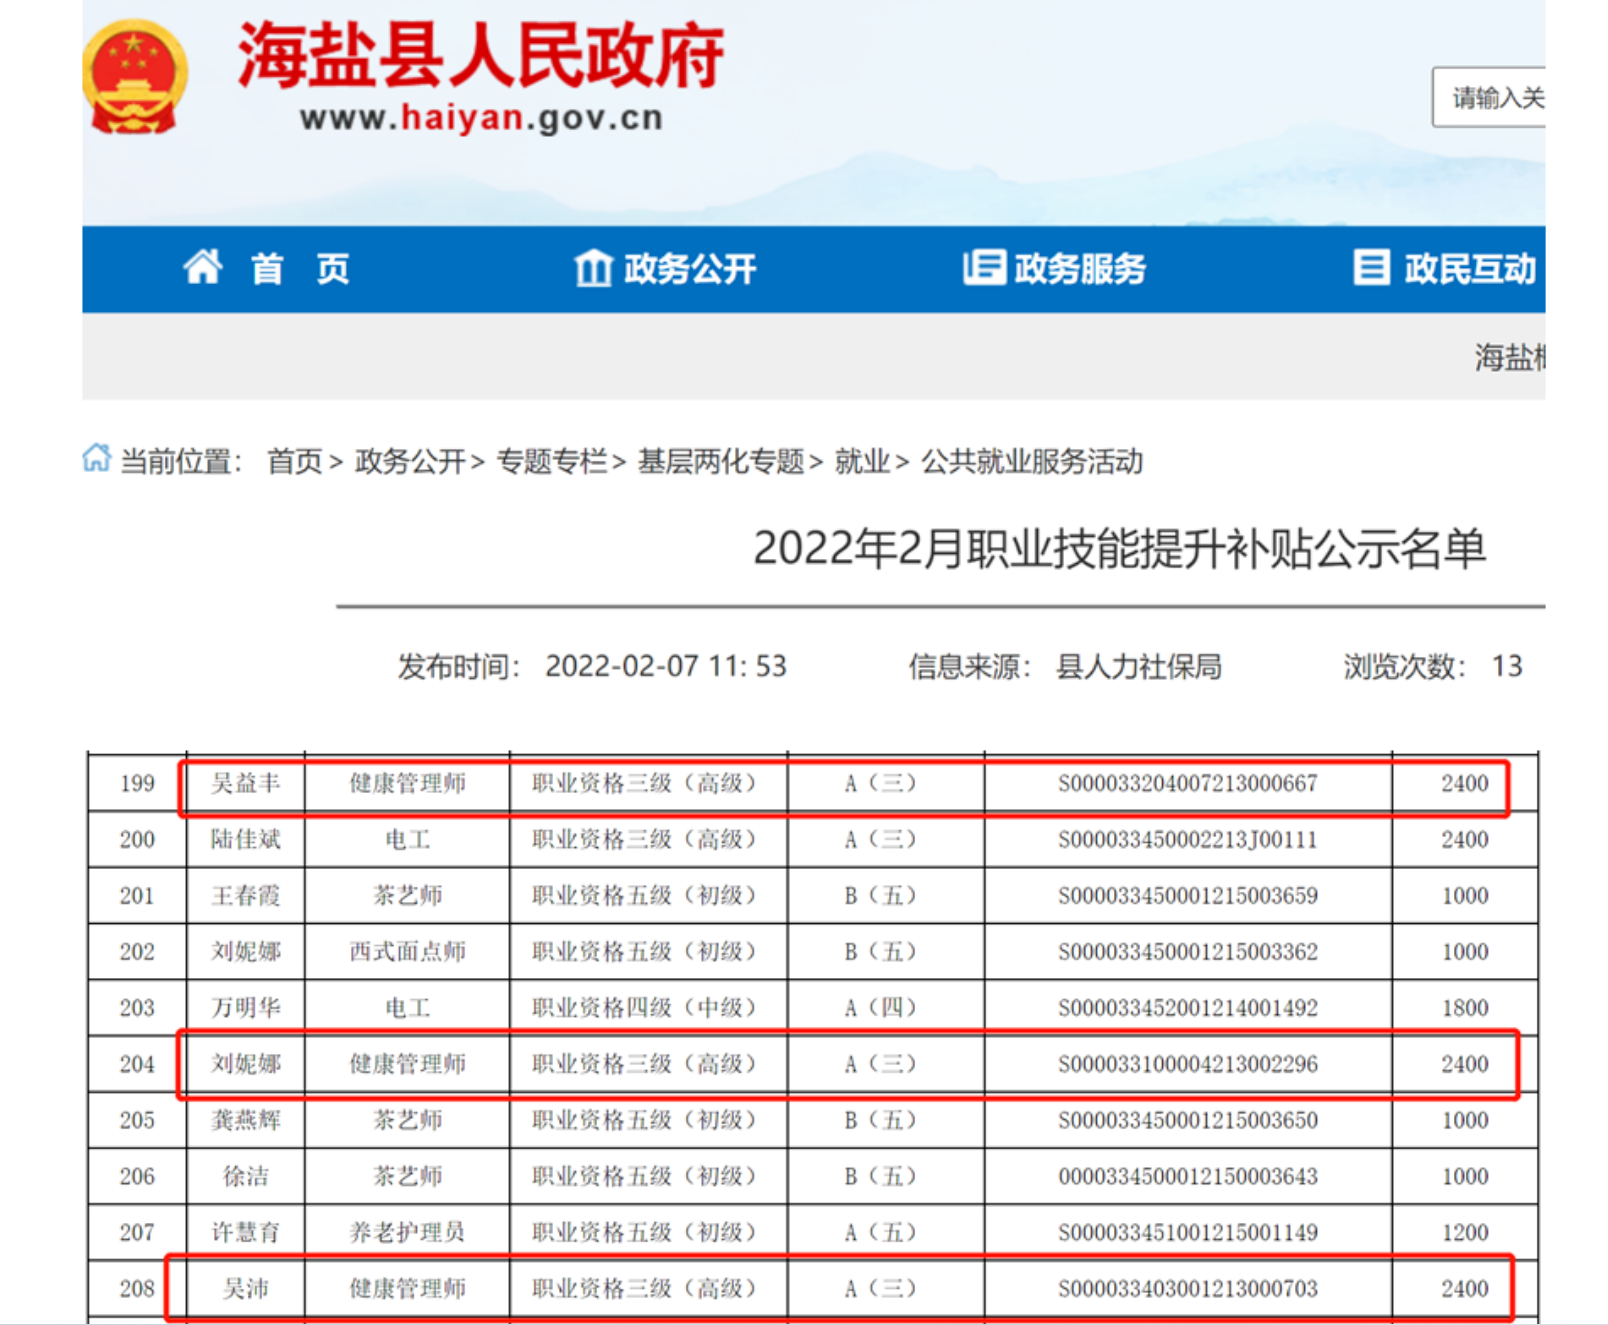Click 首页 link in the breadcrumb
Screen dimensions: 1608x1325
[x=294, y=461]
